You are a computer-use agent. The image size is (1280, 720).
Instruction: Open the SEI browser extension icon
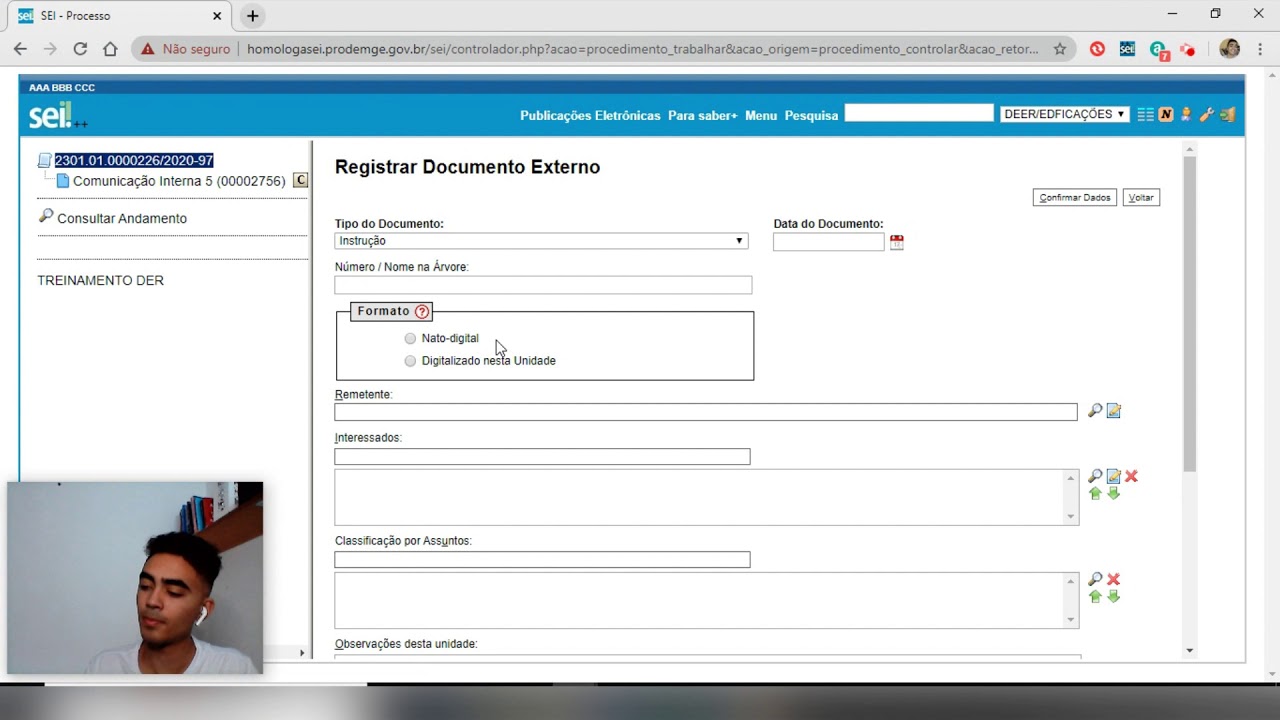pyautogui.click(x=1127, y=49)
